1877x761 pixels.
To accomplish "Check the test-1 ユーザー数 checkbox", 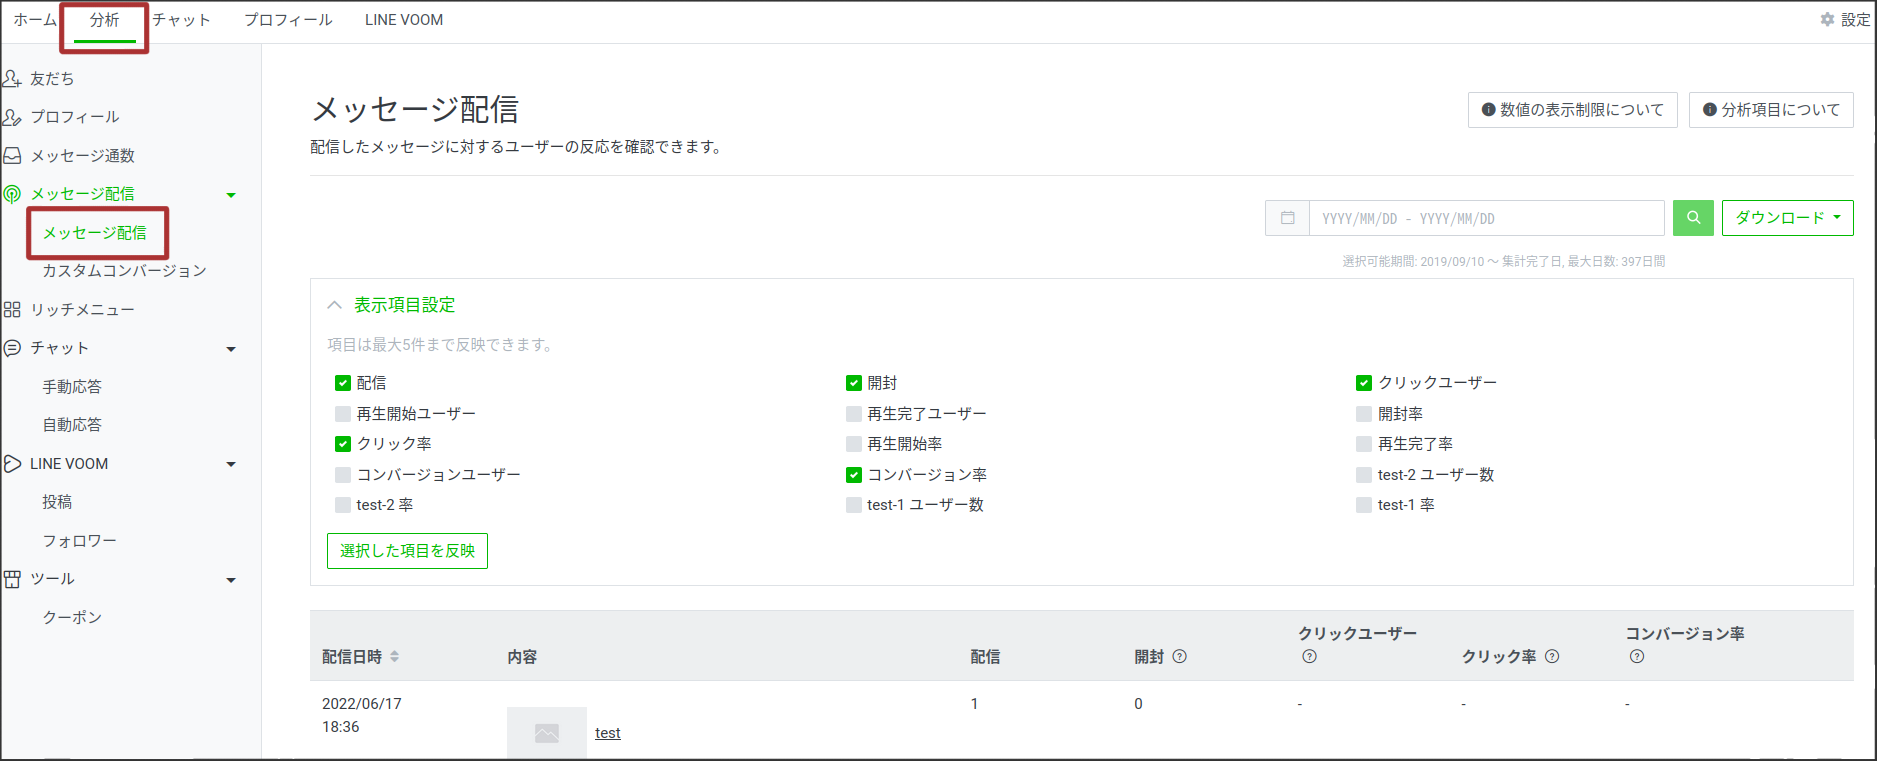I will [854, 505].
